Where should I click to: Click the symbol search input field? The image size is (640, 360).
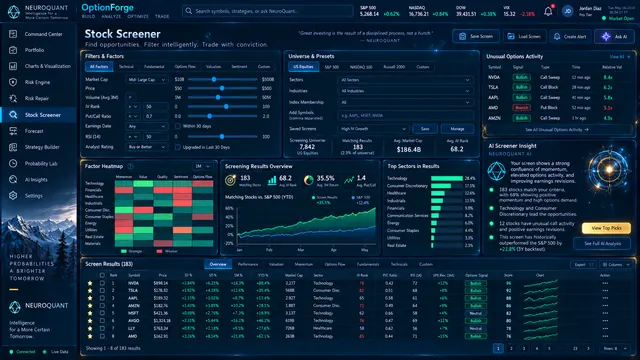click(268, 11)
